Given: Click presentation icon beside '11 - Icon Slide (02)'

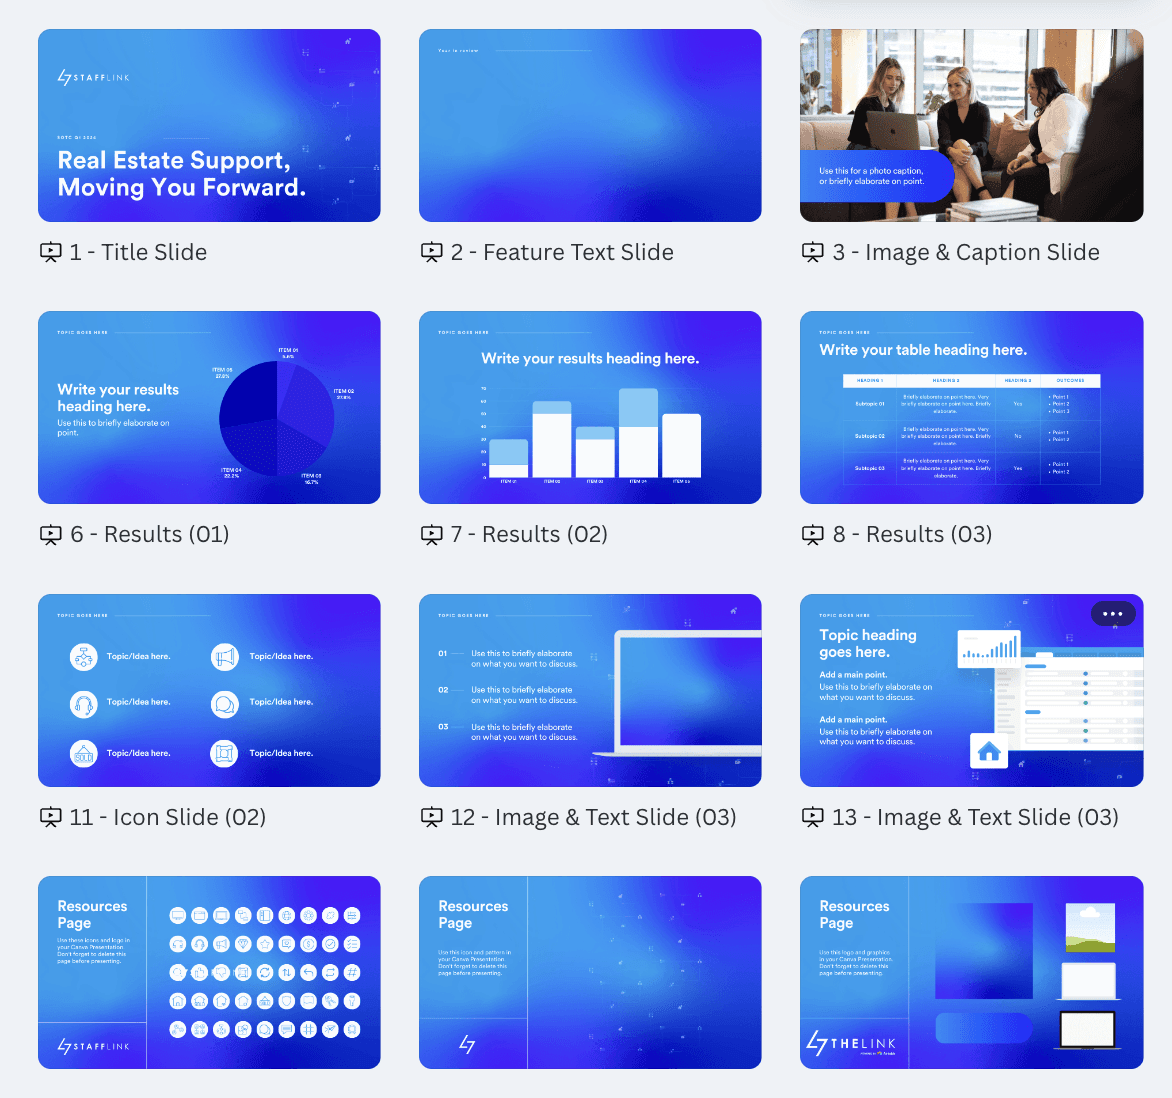Looking at the screenshot, I should pos(51,818).
